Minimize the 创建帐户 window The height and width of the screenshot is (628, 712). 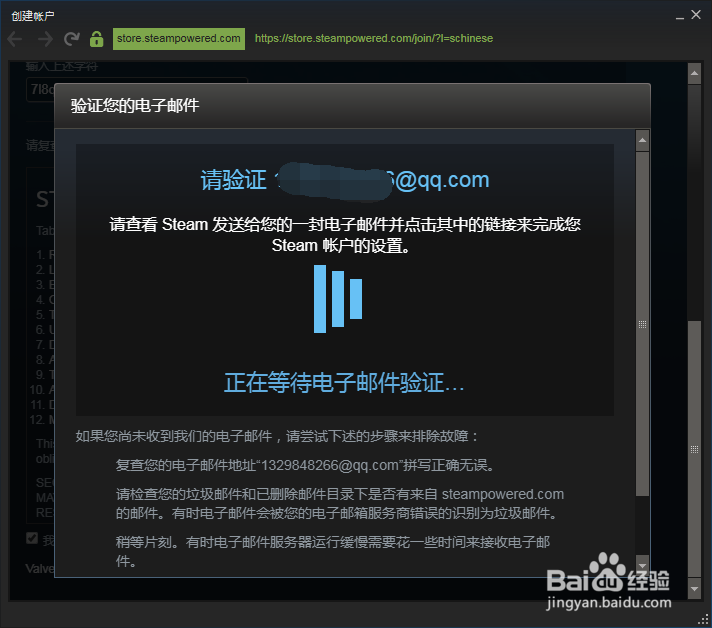coord(680,16)
